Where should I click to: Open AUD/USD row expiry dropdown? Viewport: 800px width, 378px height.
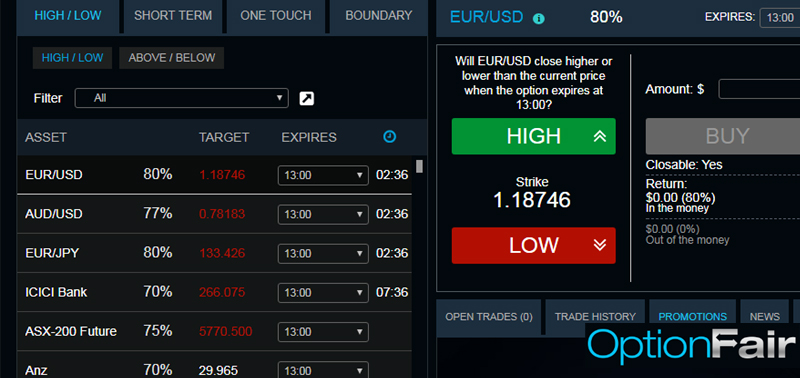pos(323,214)
